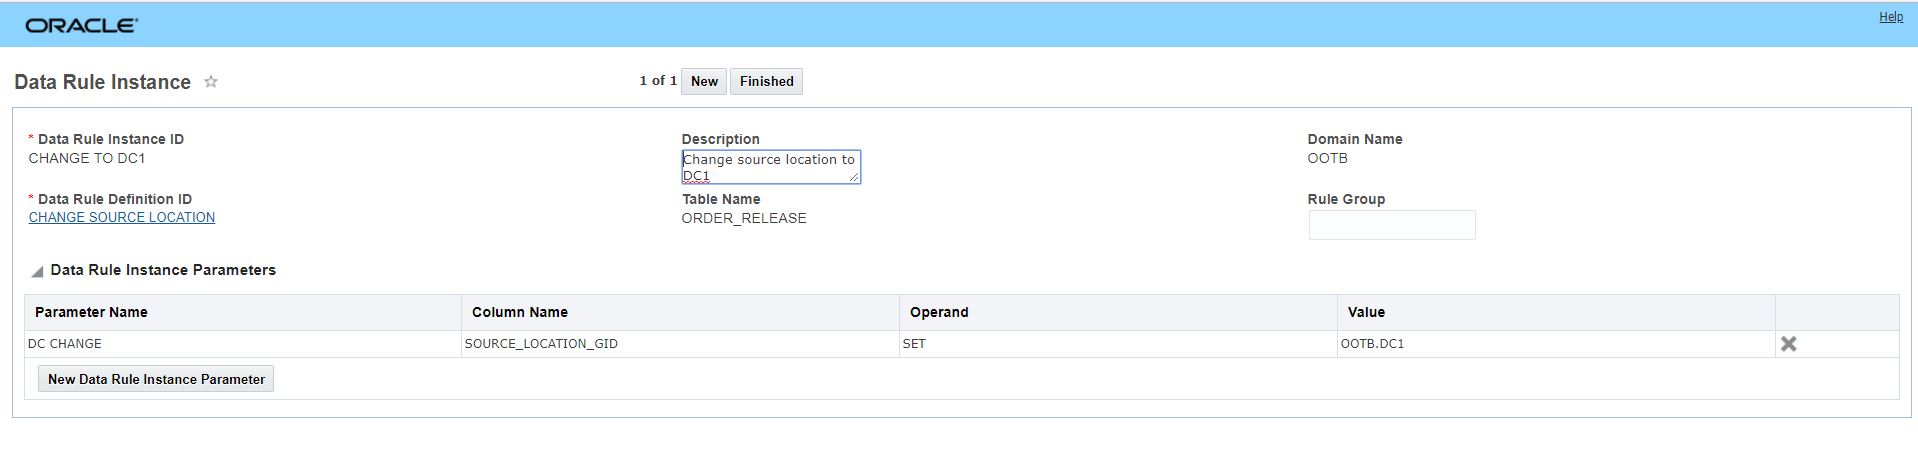
Task: Click the Parameter Name column header
Action: (91, 313)
